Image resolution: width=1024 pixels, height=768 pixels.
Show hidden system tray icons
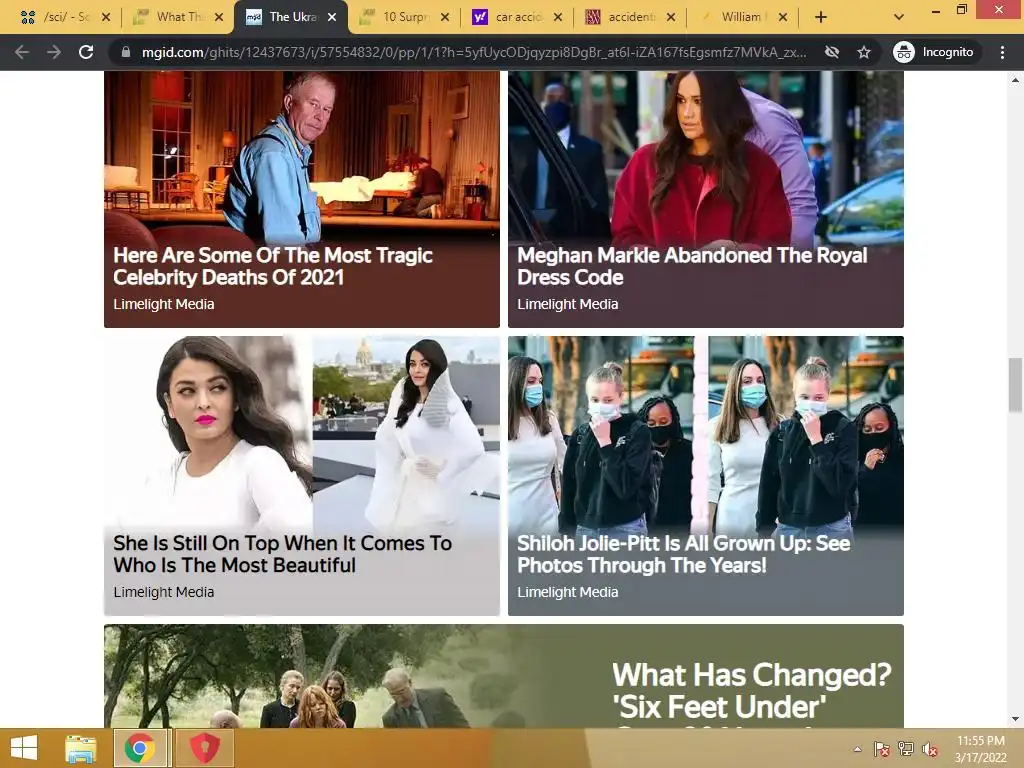click(x=857, y=749)
